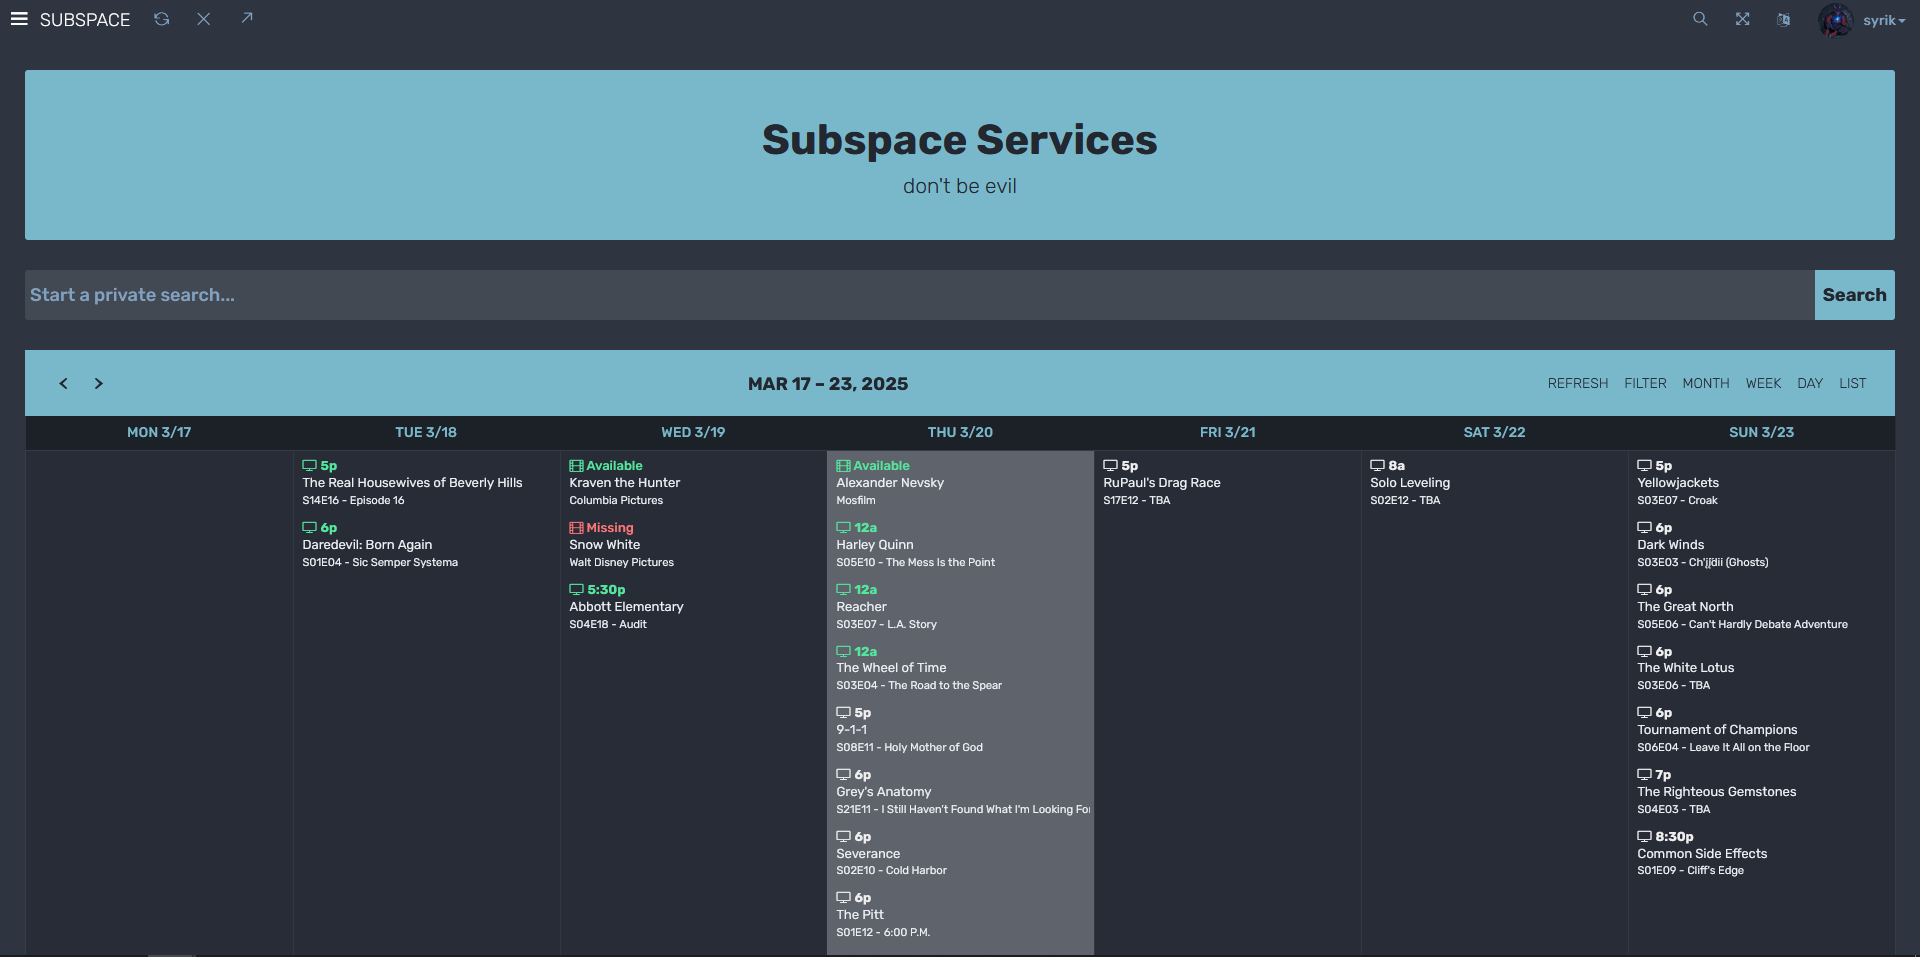Click the open-in-new-window arrow icon

247,18
